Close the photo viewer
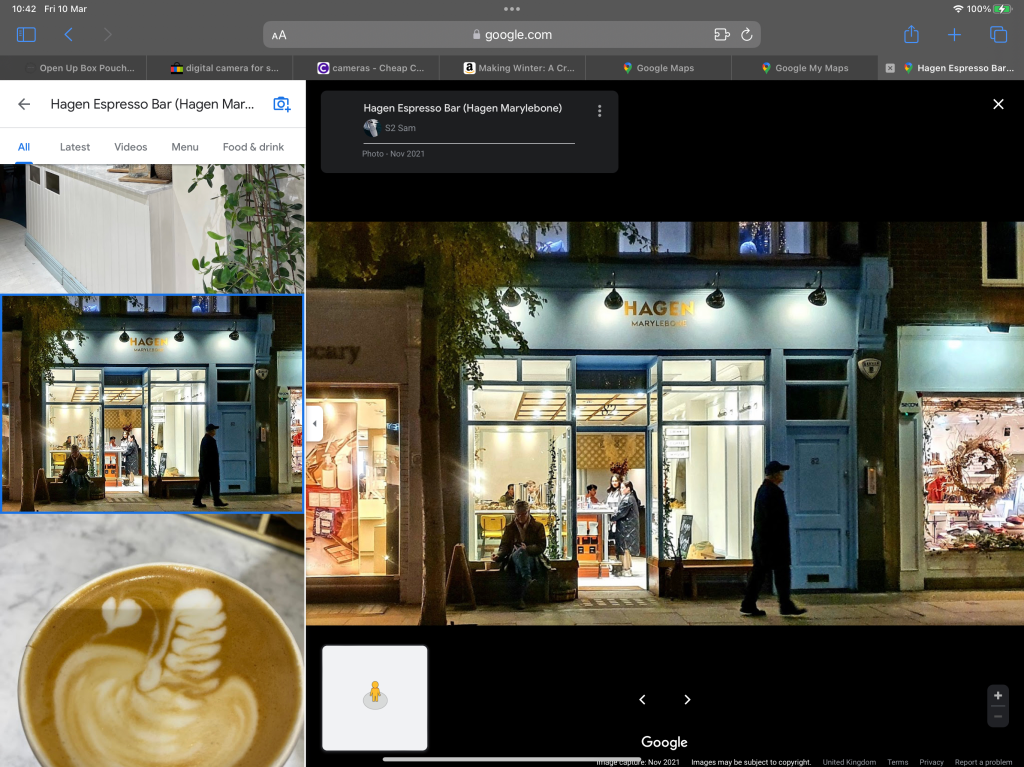 997,104
